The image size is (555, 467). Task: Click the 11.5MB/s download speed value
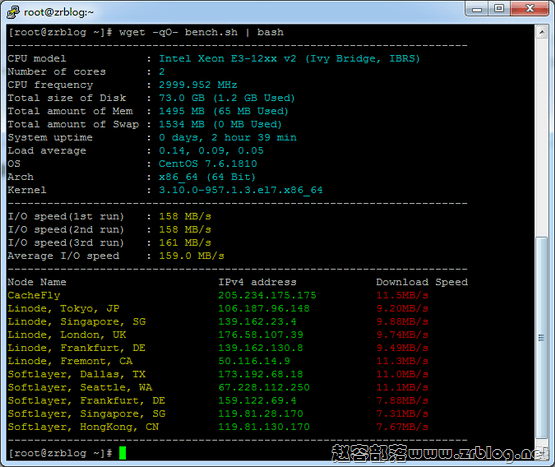402,295
